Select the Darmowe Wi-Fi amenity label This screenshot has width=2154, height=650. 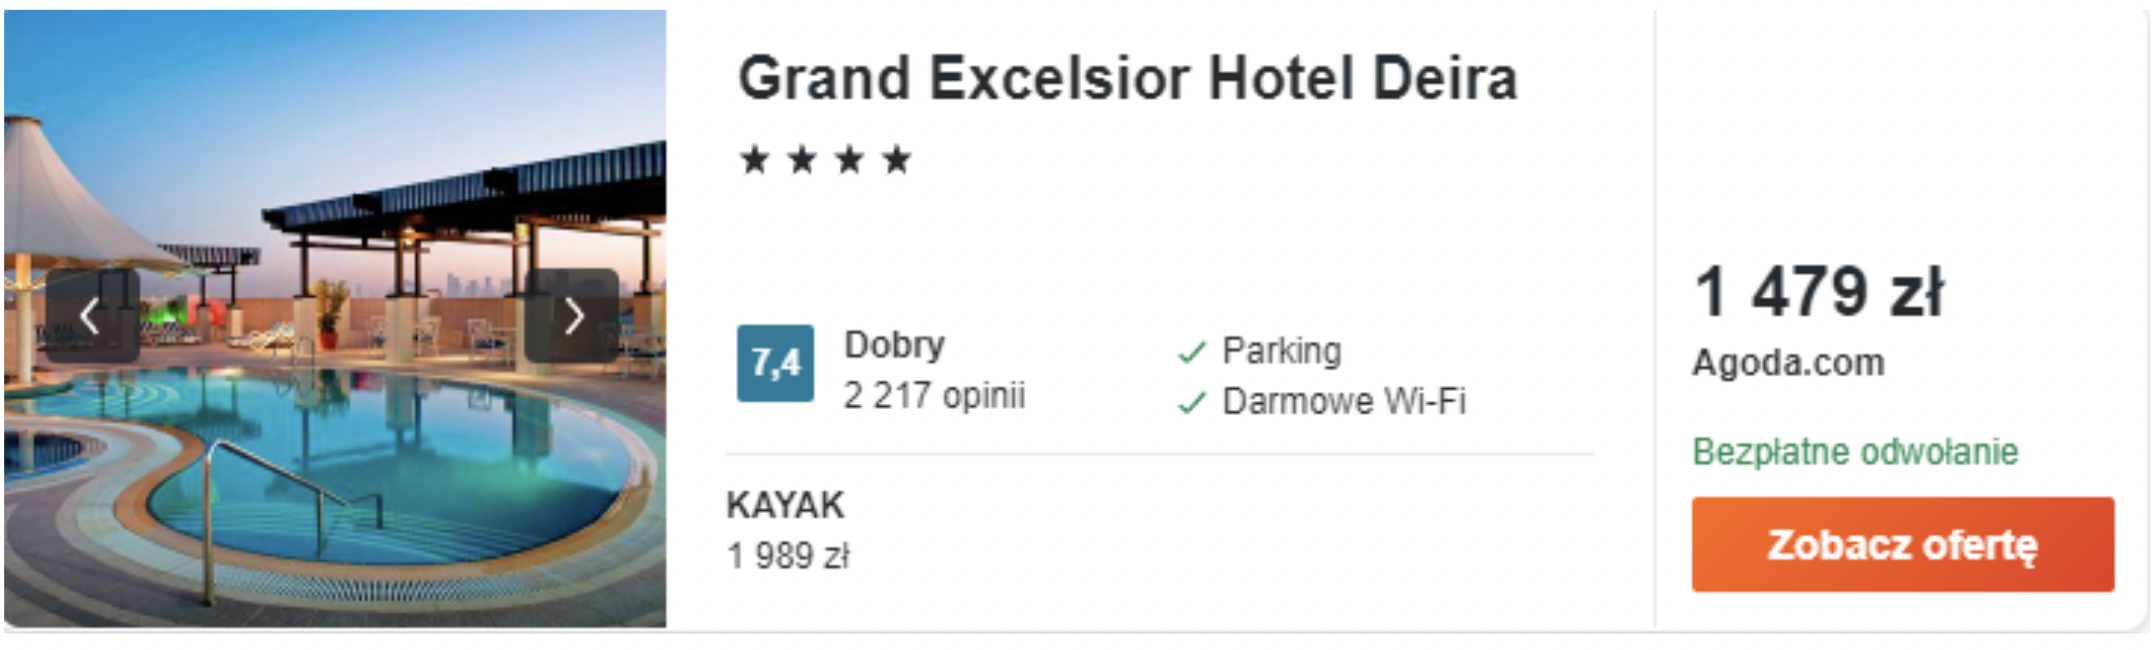click(1344, 401)
